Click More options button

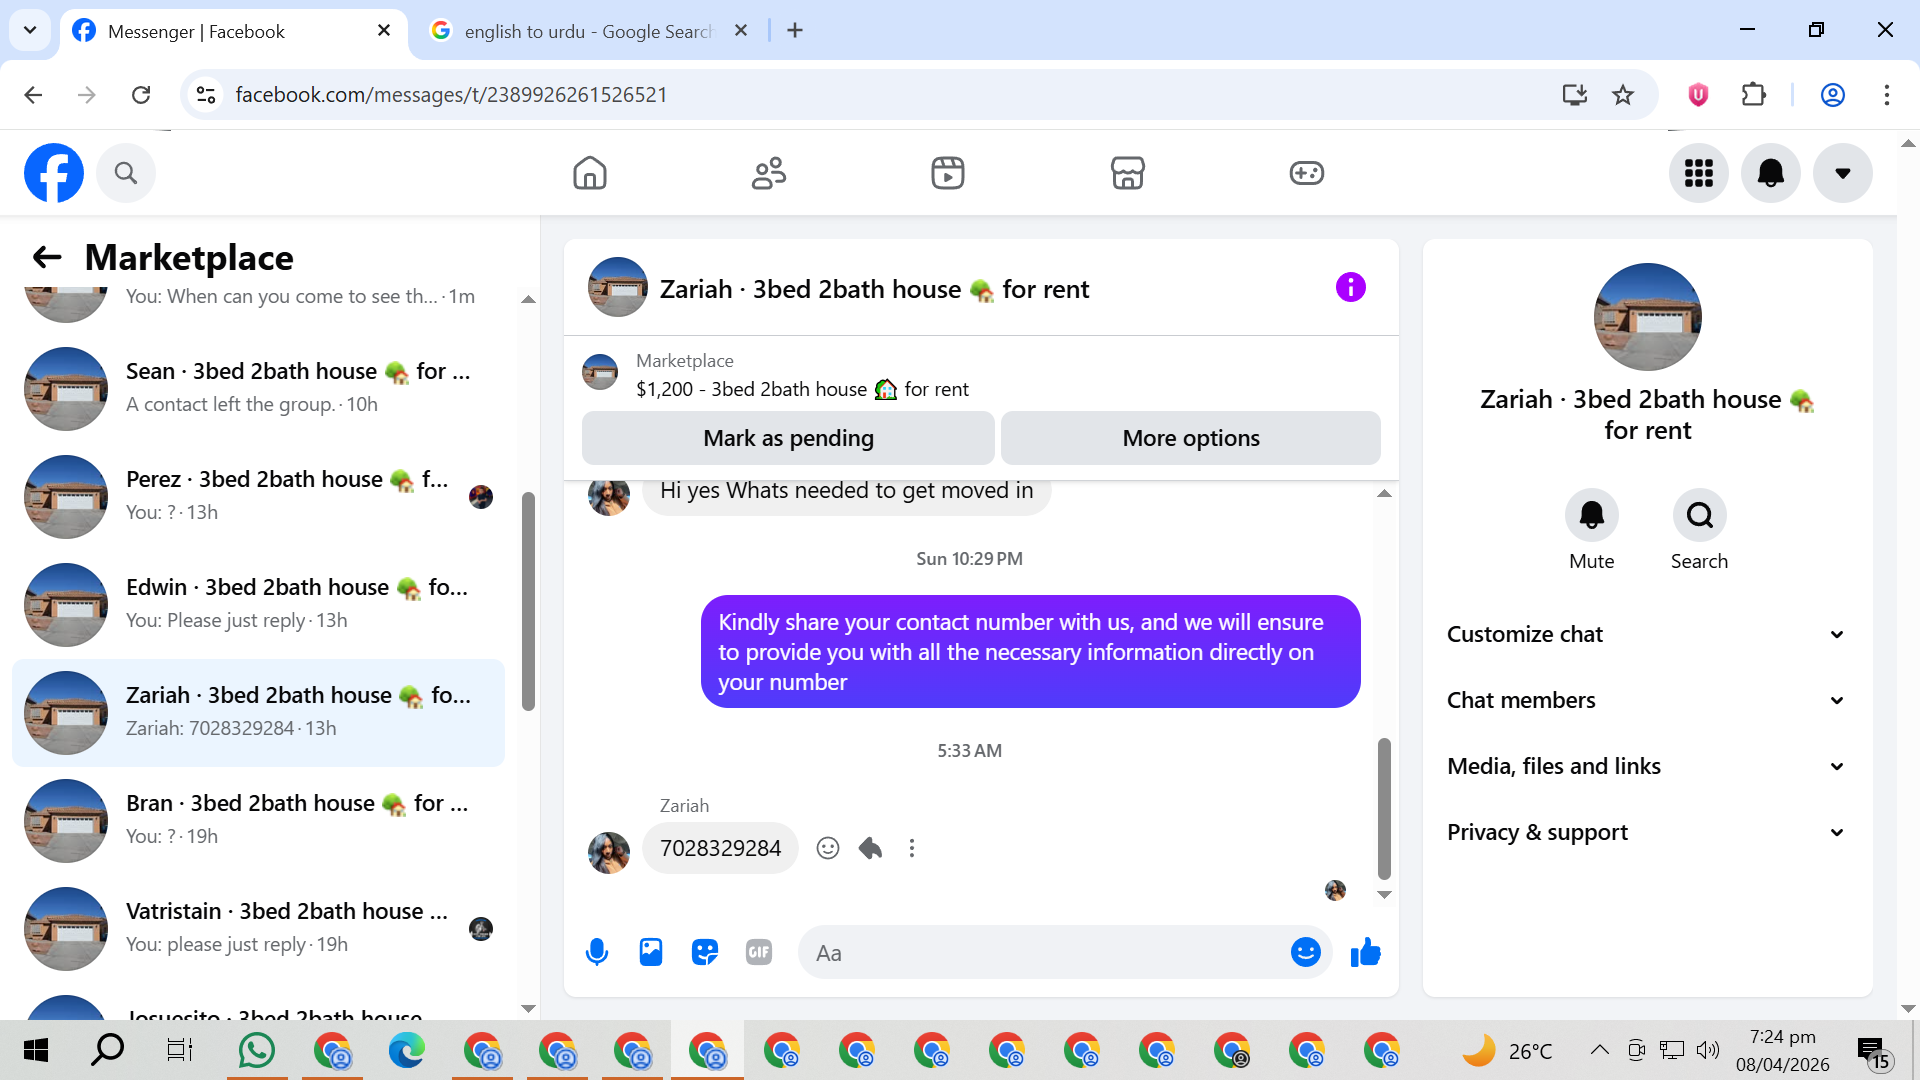[1190, 438]
